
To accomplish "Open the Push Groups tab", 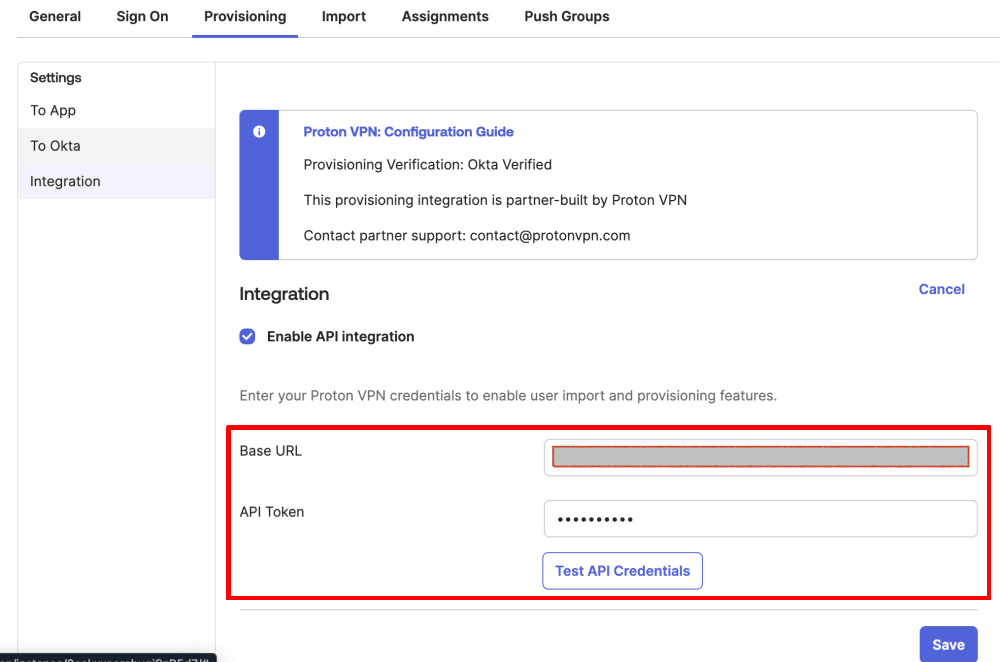I will pyautogui.click(x=566, y=17).
